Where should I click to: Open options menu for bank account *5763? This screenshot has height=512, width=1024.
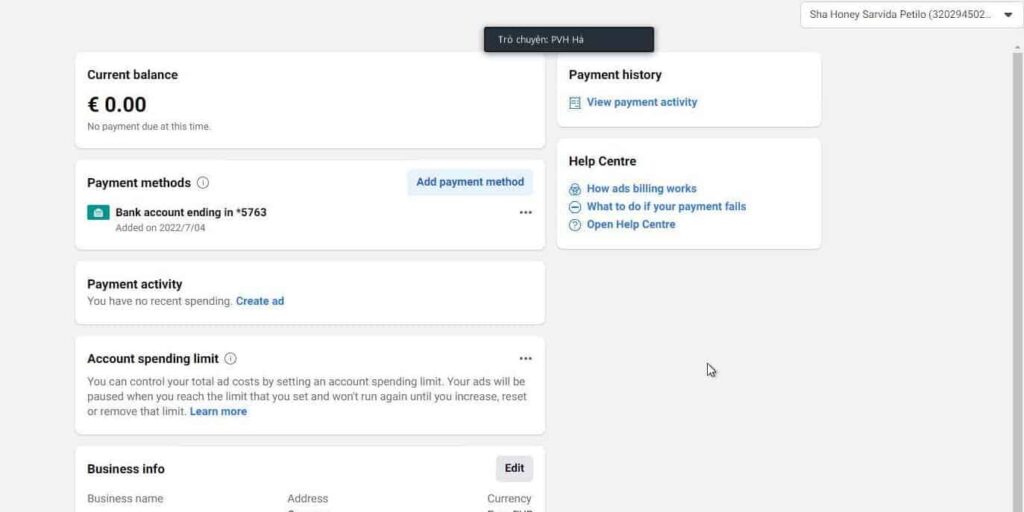coord(526,213)
